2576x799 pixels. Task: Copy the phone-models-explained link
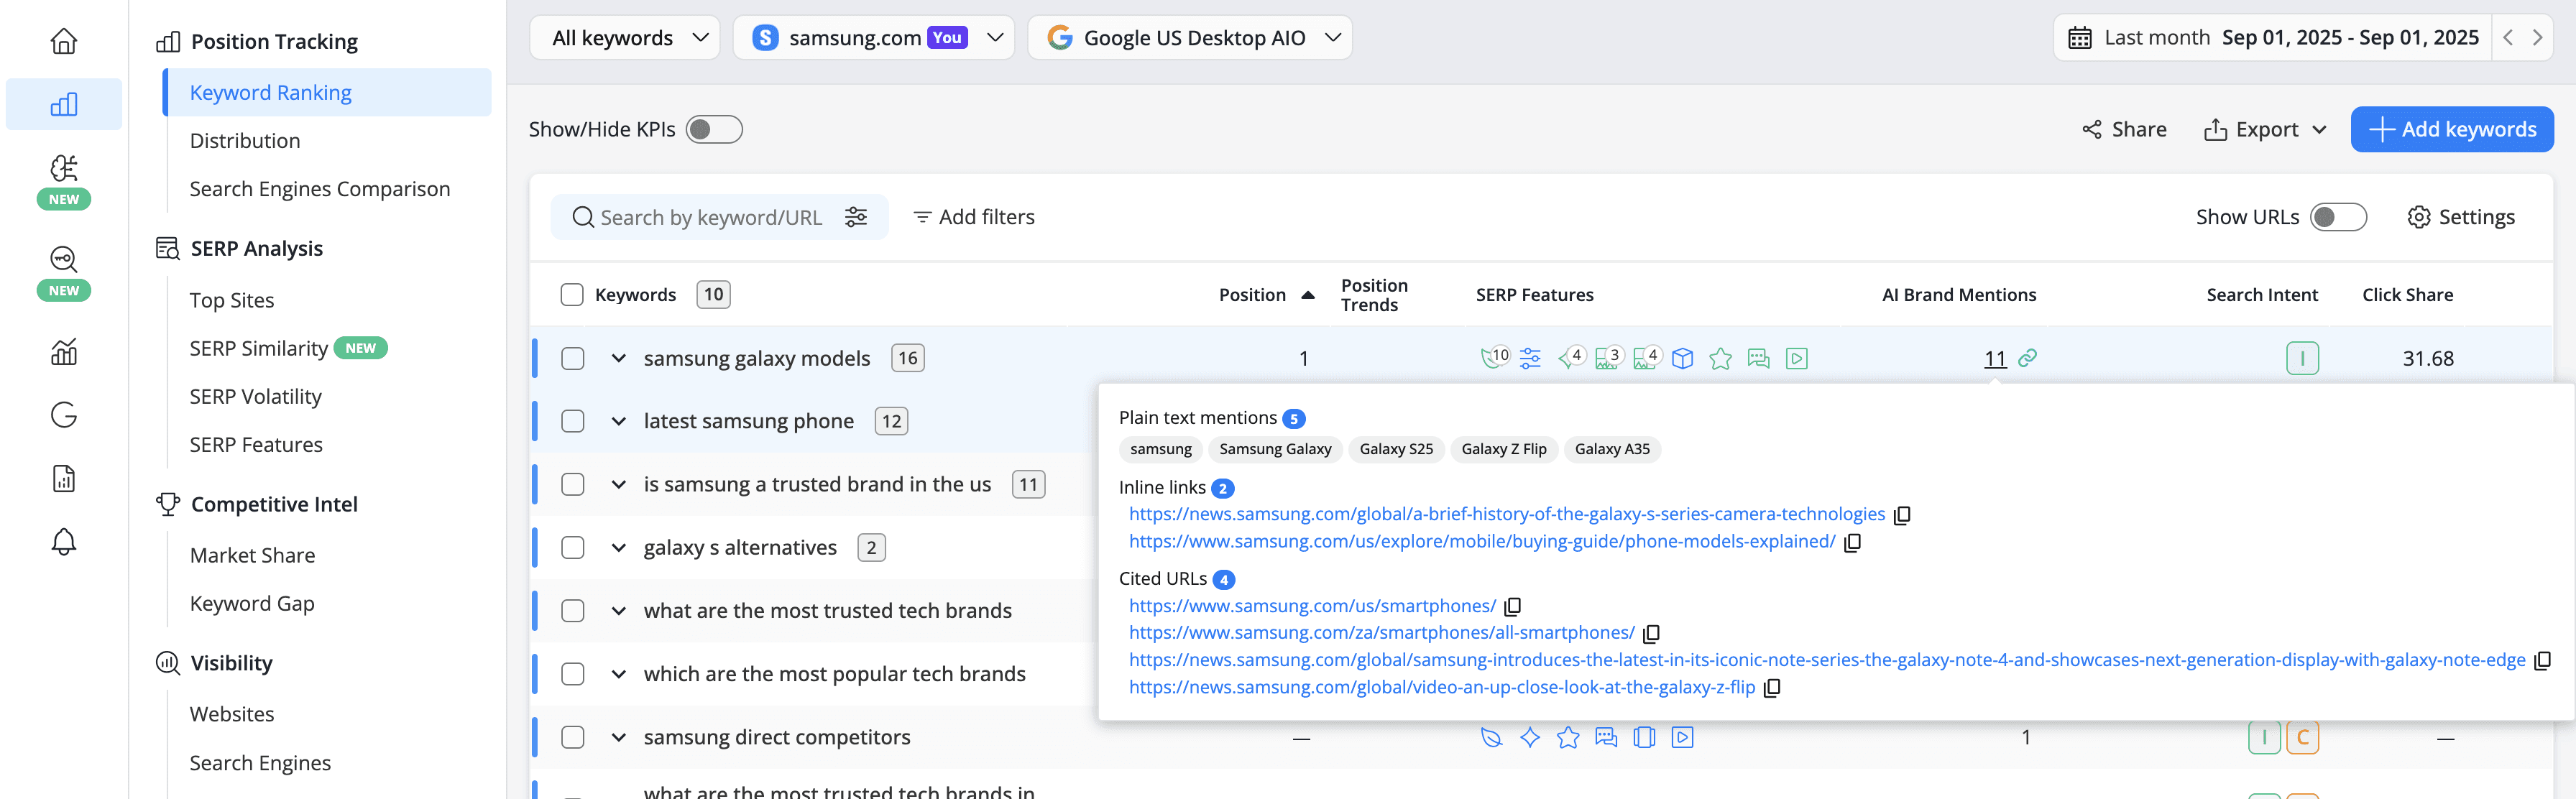coord(1852,542)
